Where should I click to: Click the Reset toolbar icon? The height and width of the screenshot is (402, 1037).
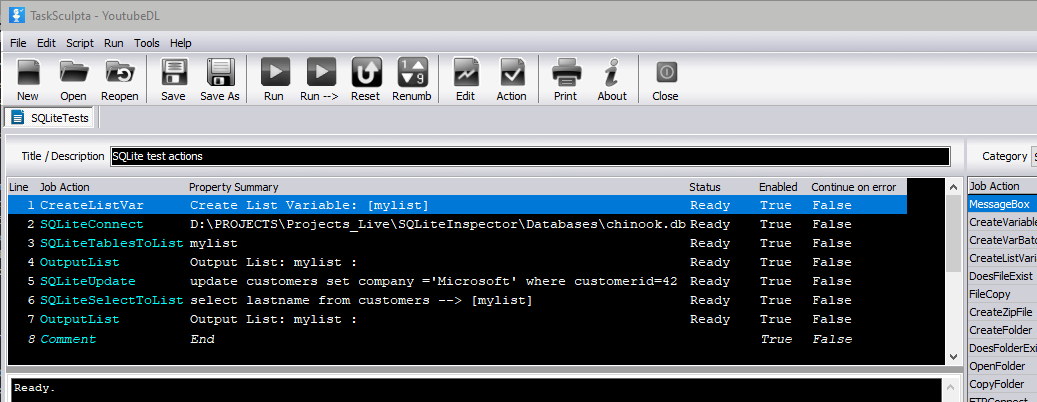click(x=366, y=72)
